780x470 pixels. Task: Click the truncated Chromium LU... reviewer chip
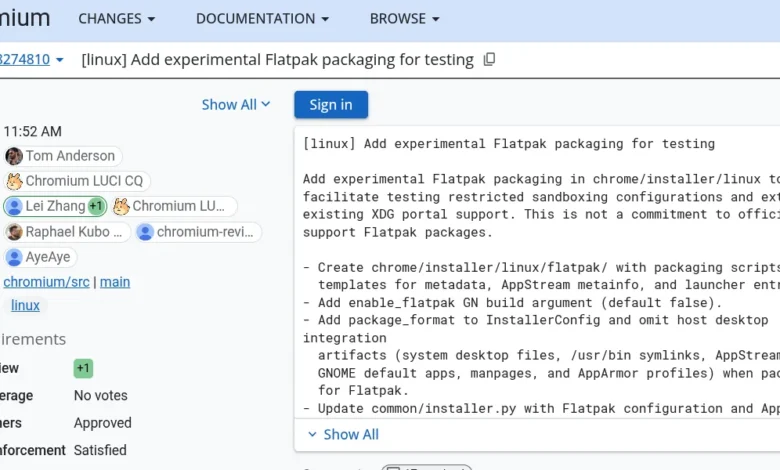tap(174, 206)
